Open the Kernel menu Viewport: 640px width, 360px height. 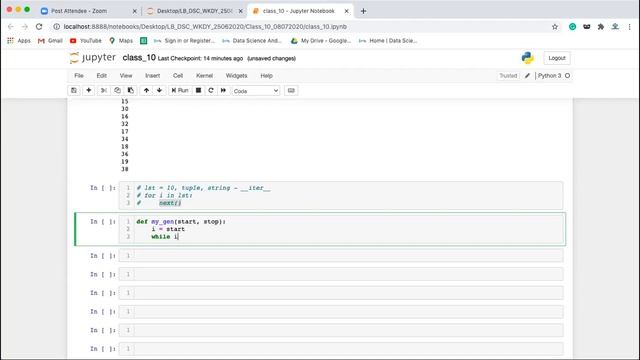pos(204,76)
